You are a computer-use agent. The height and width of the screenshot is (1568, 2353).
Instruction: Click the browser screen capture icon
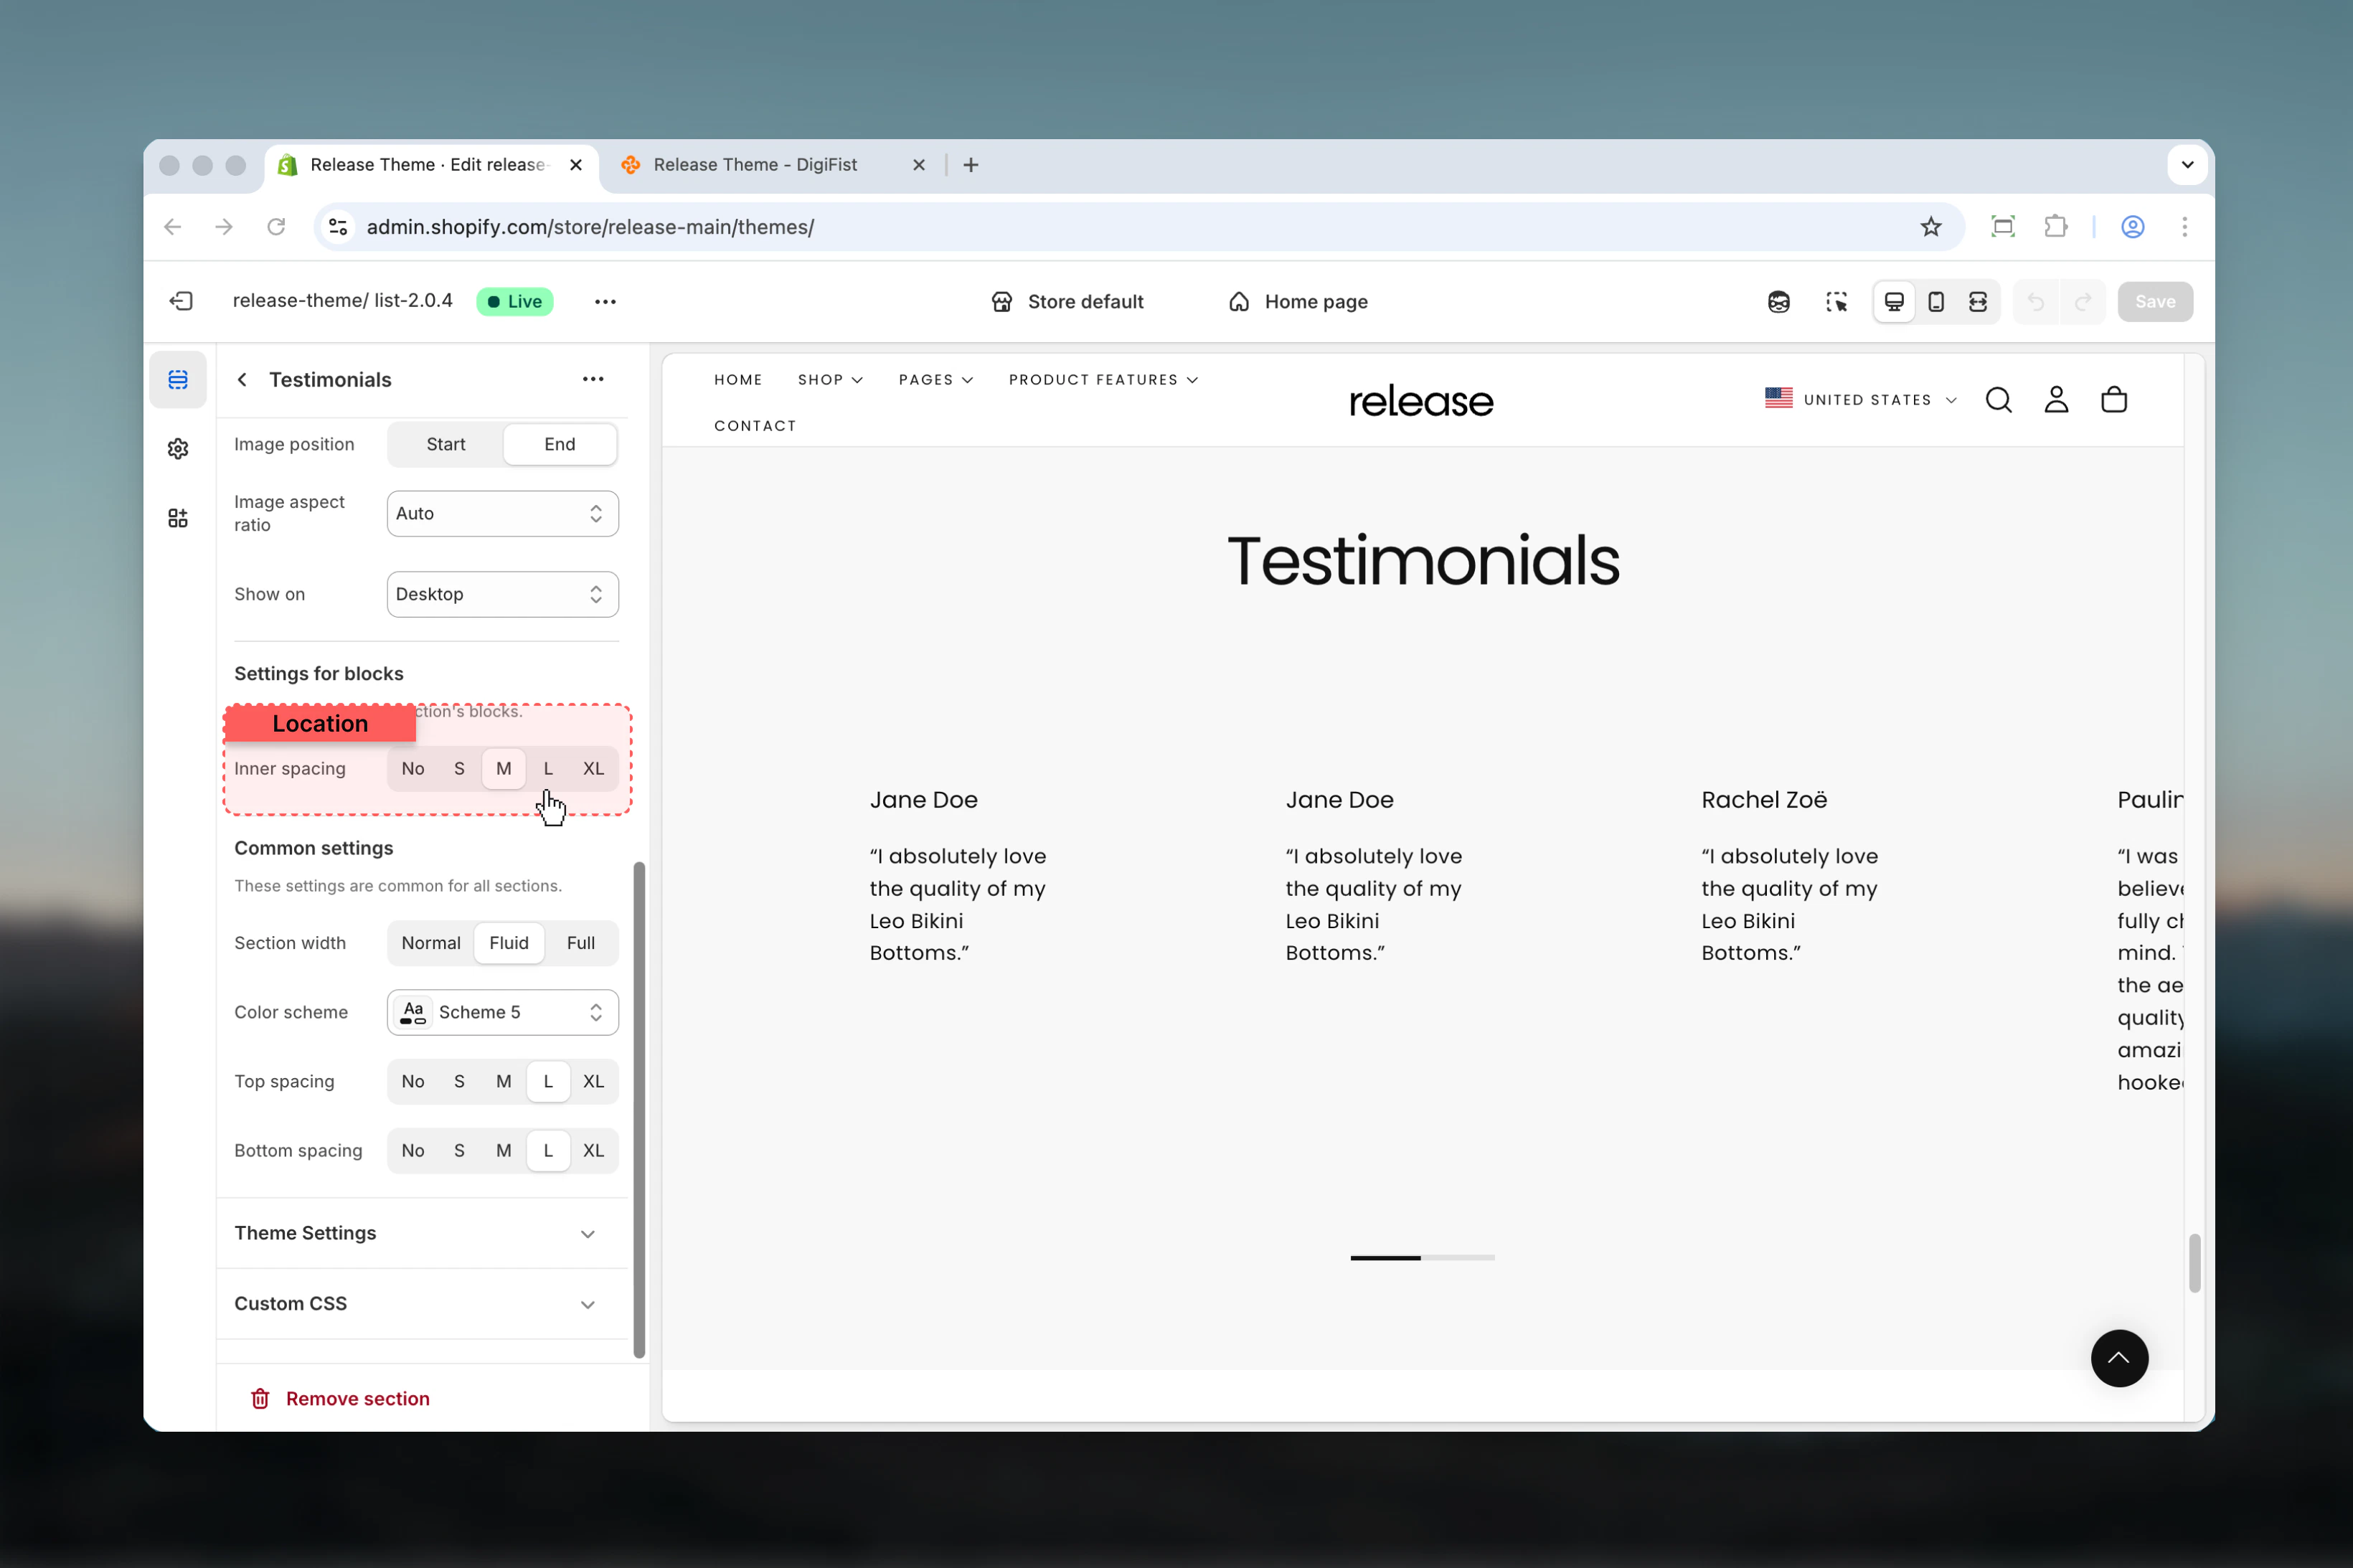click(2003, 227)
